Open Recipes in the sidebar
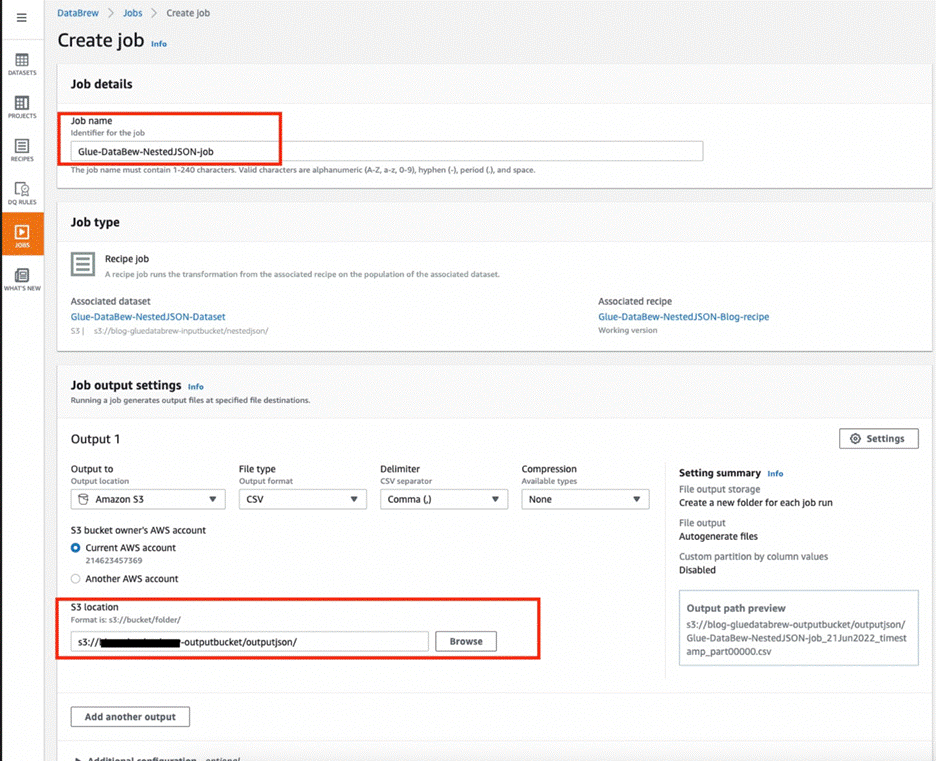This screenshot has width=936, height=761. 22,150
